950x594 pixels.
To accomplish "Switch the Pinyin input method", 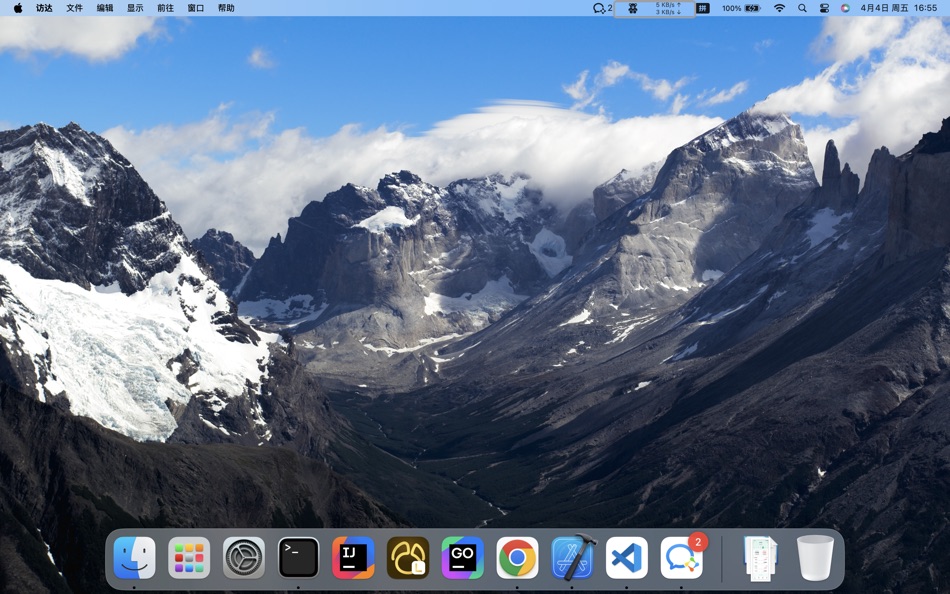I will tap(704, 10).
